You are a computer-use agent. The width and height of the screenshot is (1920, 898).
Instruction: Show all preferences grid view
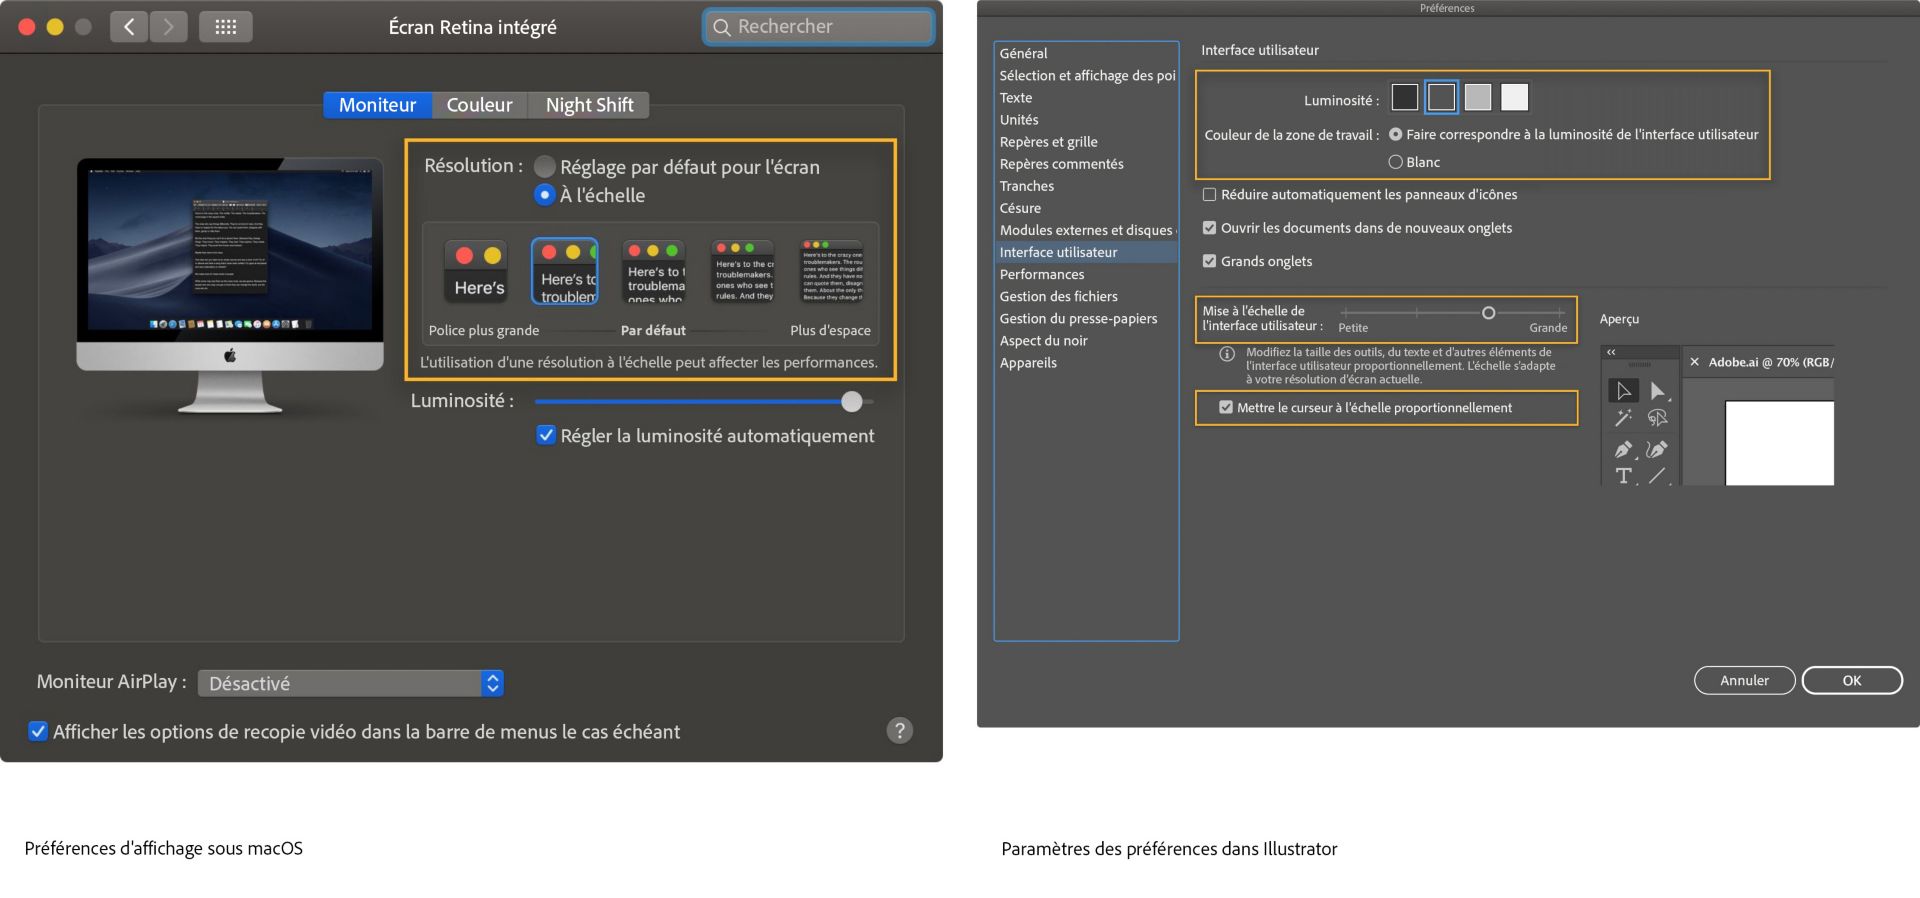click(x=226, y=27)
